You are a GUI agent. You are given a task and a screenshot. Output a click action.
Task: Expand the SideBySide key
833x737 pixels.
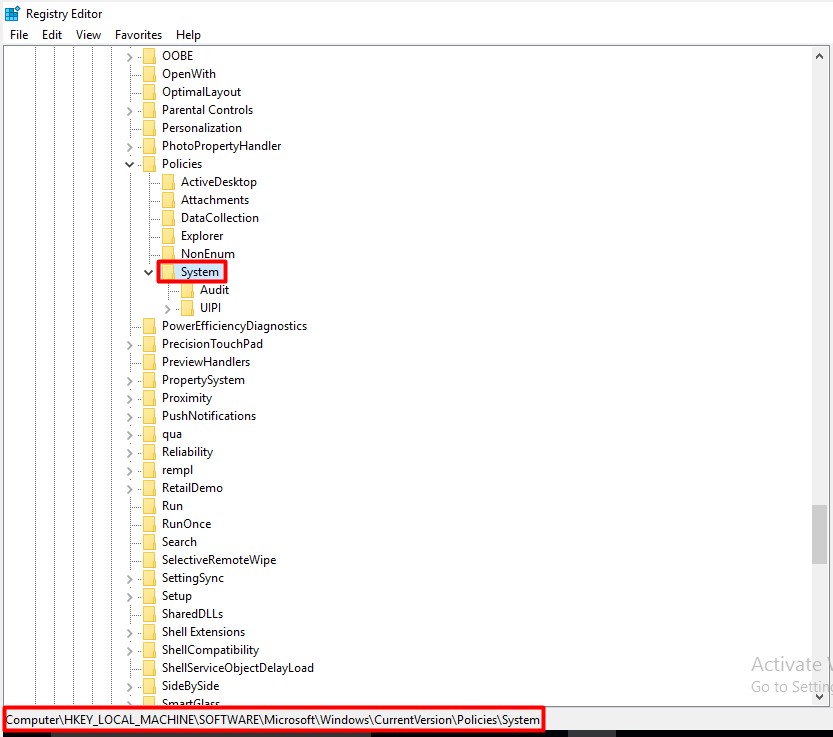tap(130, 687)
